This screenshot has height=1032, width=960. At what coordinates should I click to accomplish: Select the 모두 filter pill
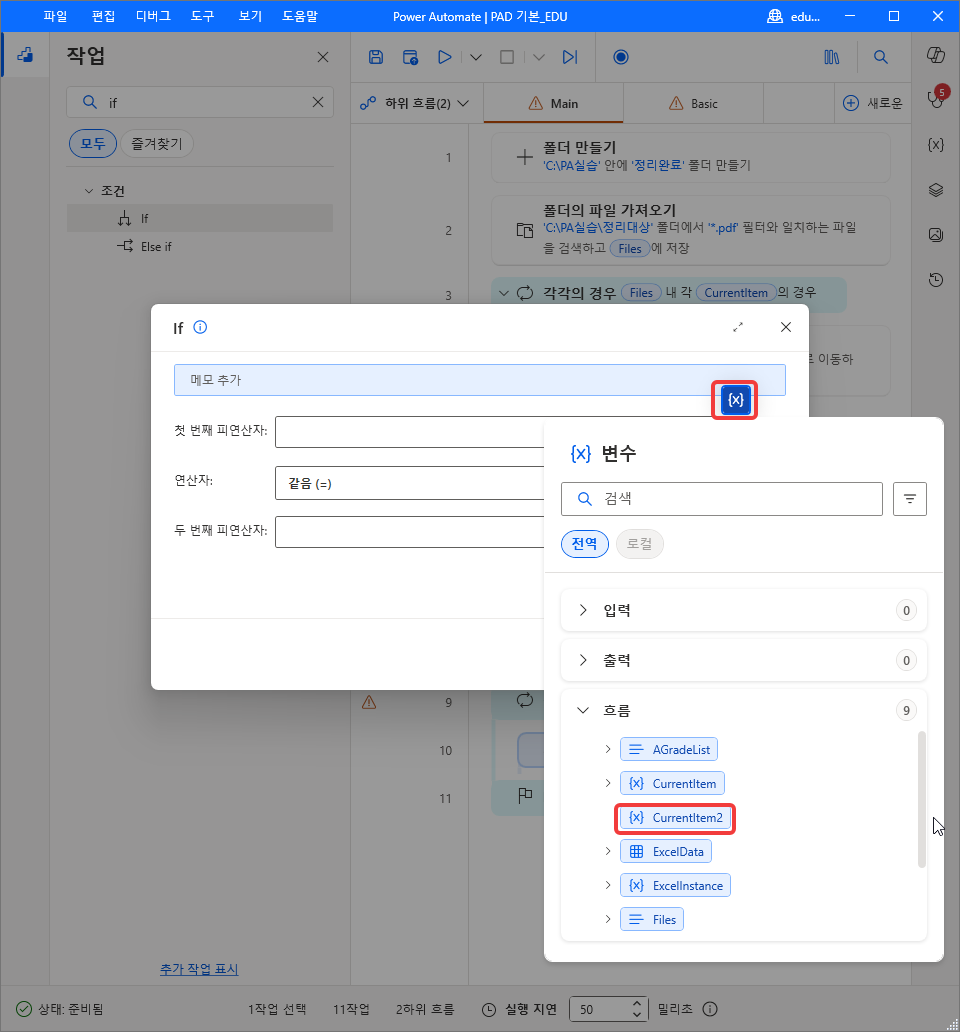[x=93, y=143]
